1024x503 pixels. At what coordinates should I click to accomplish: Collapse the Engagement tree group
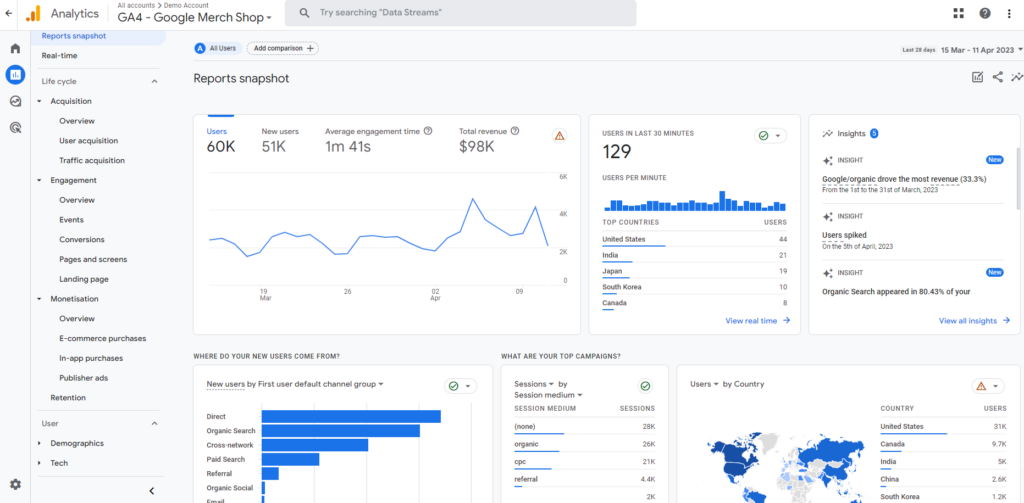[39, 180]
